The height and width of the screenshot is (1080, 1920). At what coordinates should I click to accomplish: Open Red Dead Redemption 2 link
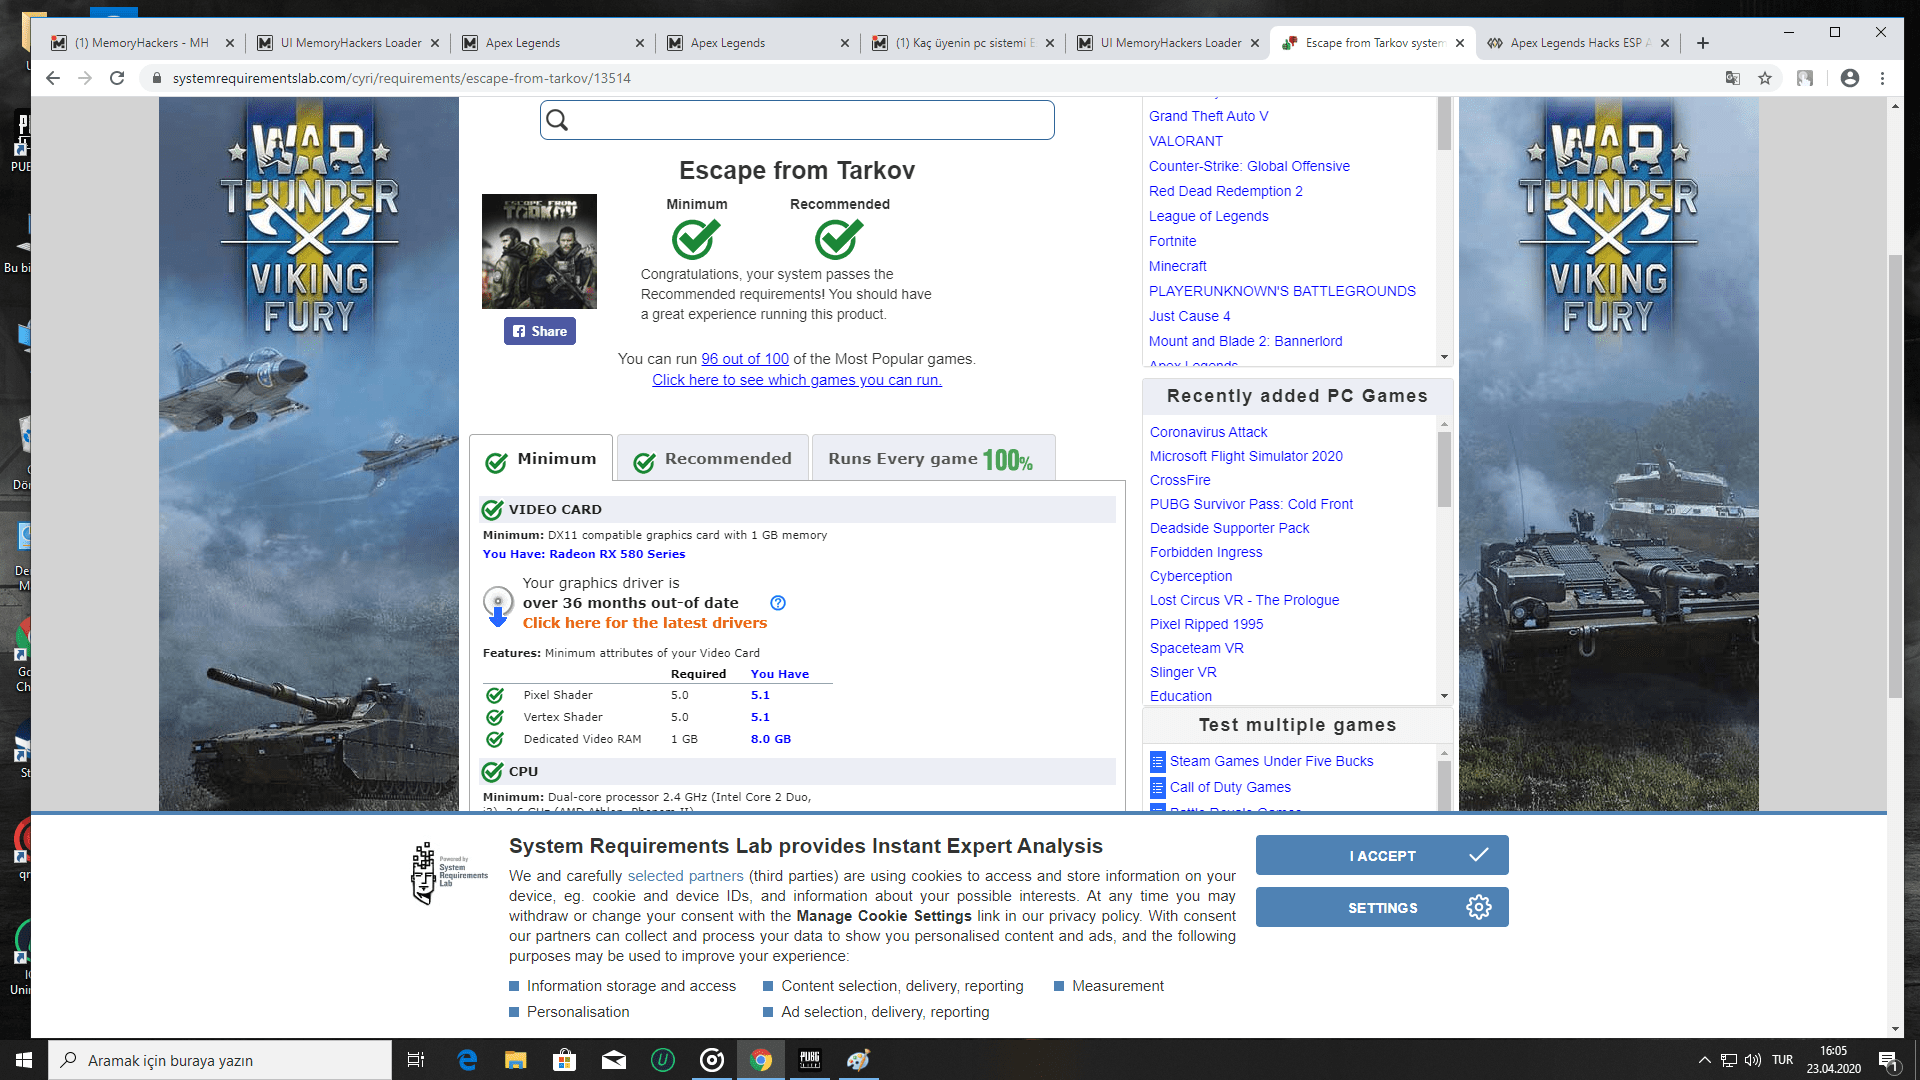1226,191
